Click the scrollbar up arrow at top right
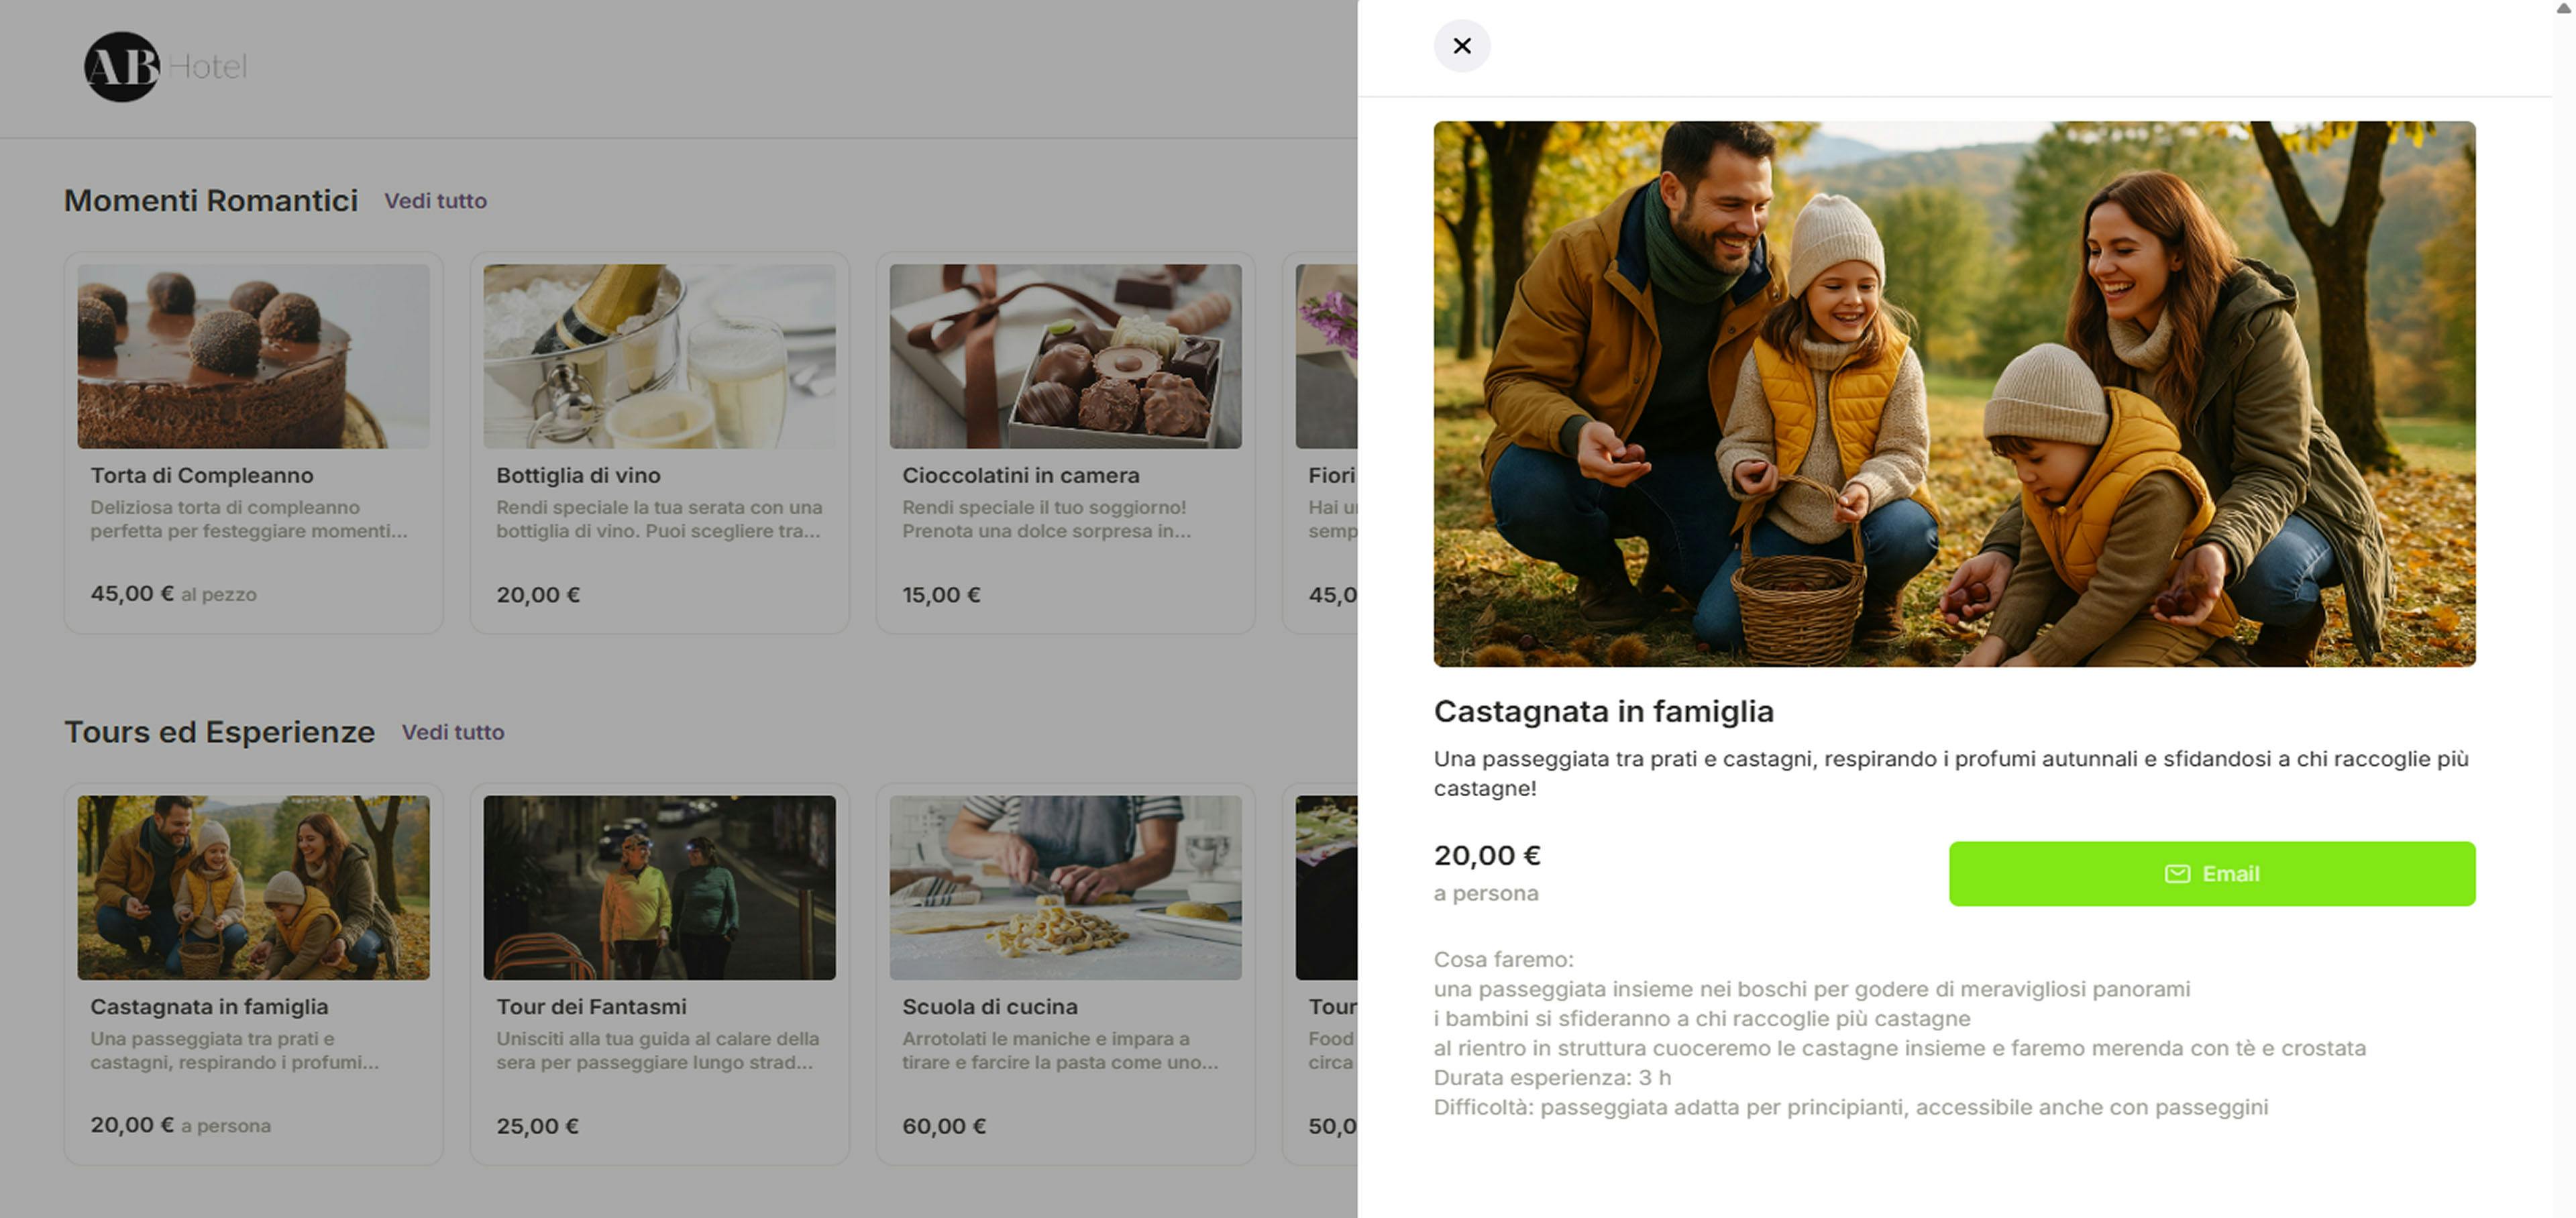The height and width of the screenshot is (1218, 2576). tap(2564, 8)
